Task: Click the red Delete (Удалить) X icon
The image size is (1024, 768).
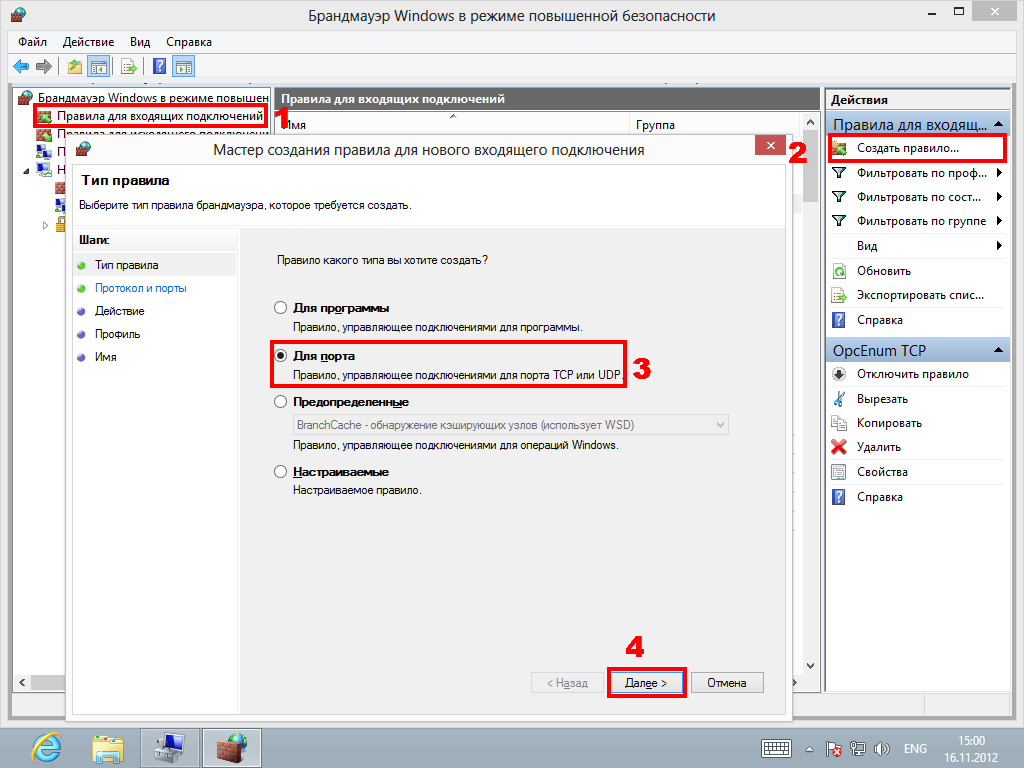Action: [839, 447]
